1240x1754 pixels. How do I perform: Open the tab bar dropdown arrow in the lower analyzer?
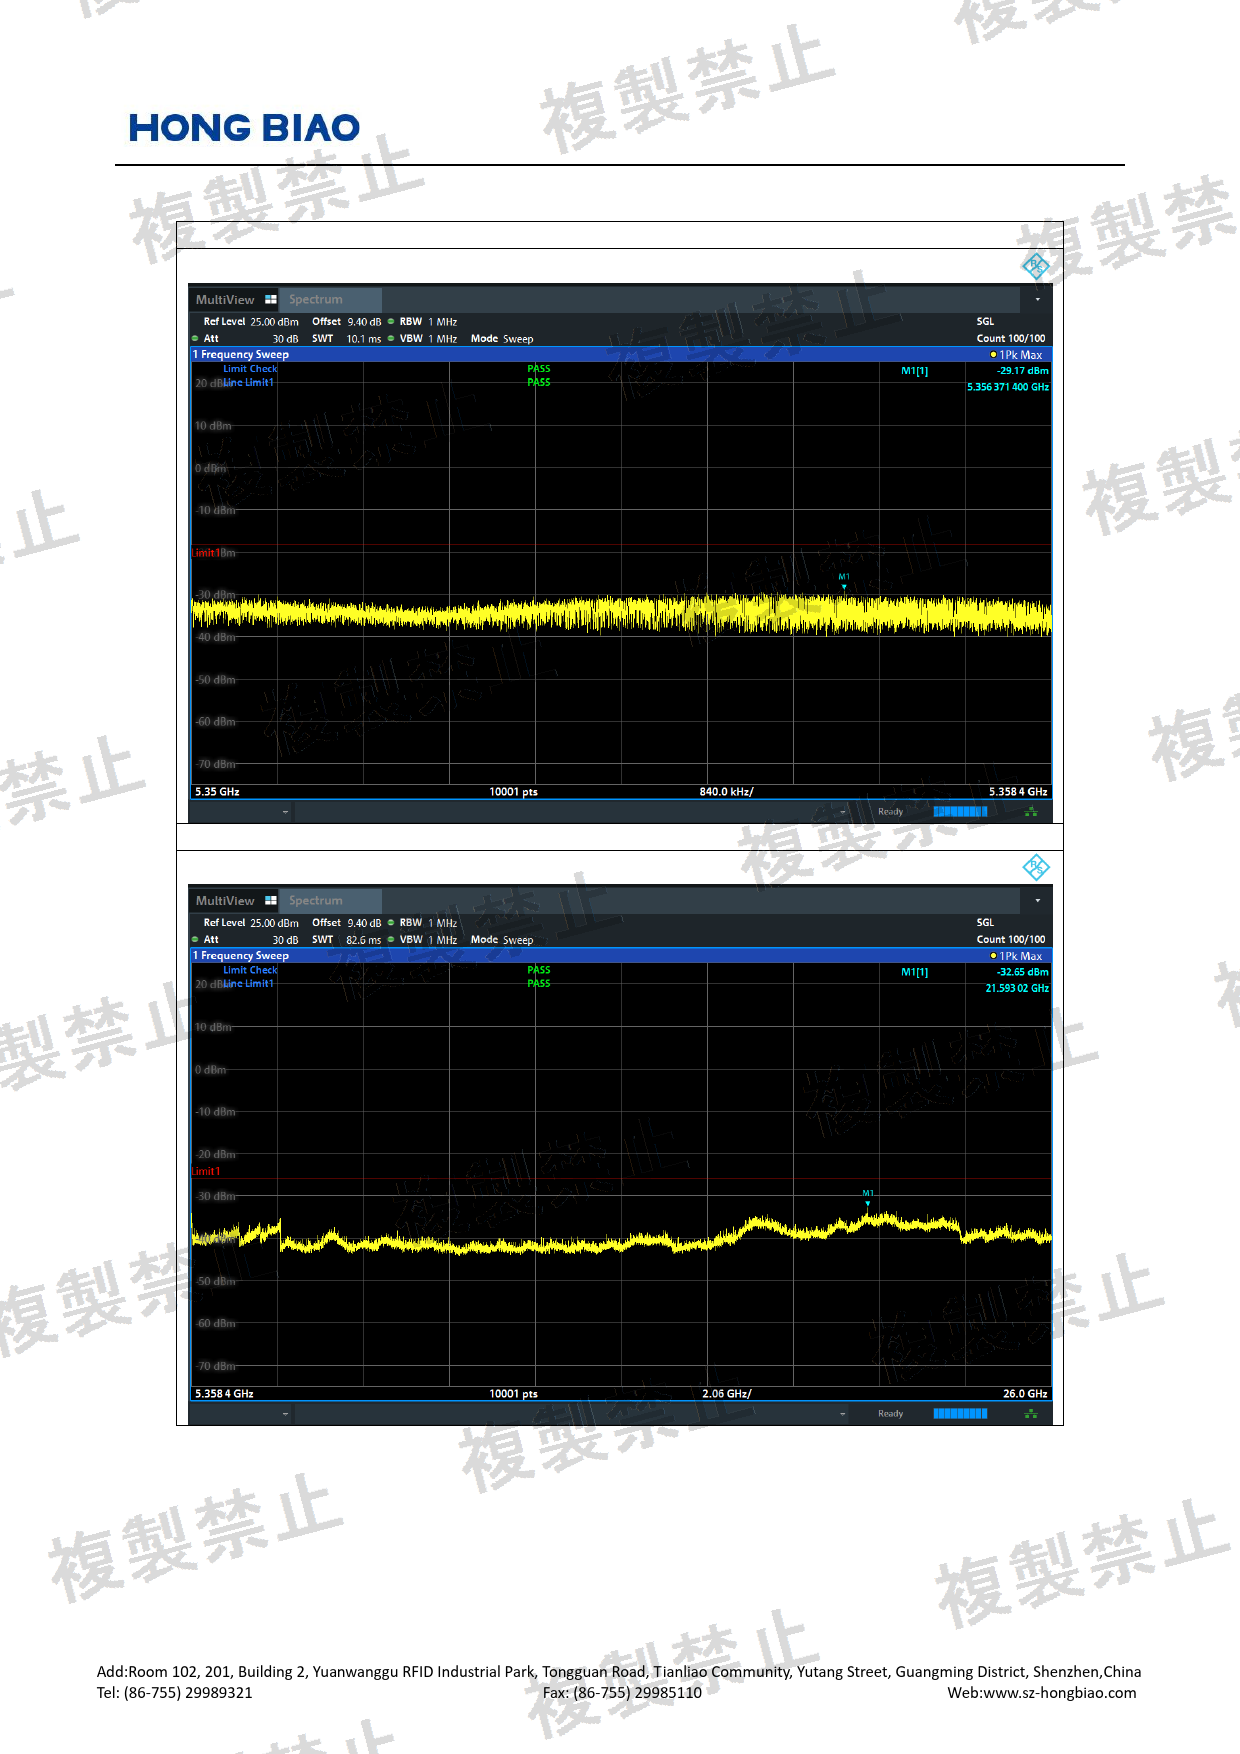[x=1037, y=900]
